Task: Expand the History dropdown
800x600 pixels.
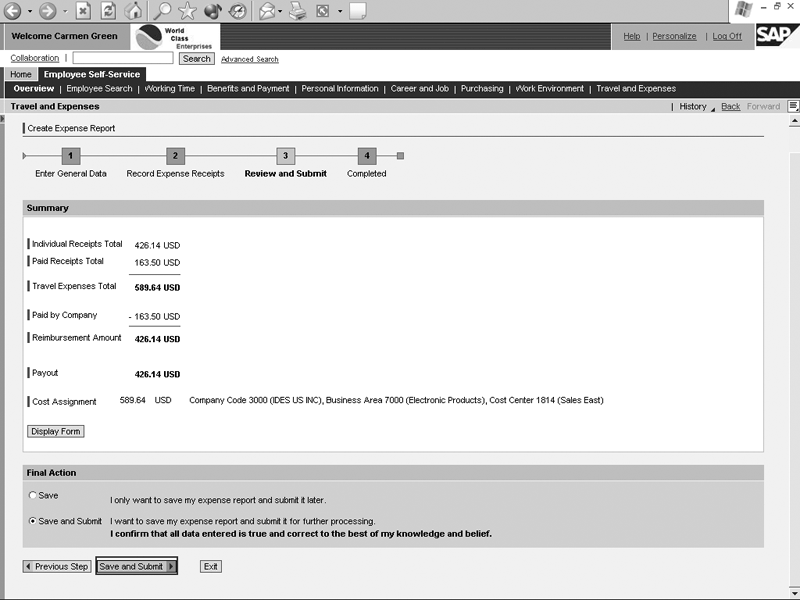Action: pyautogui.click(x=696, y=106)
